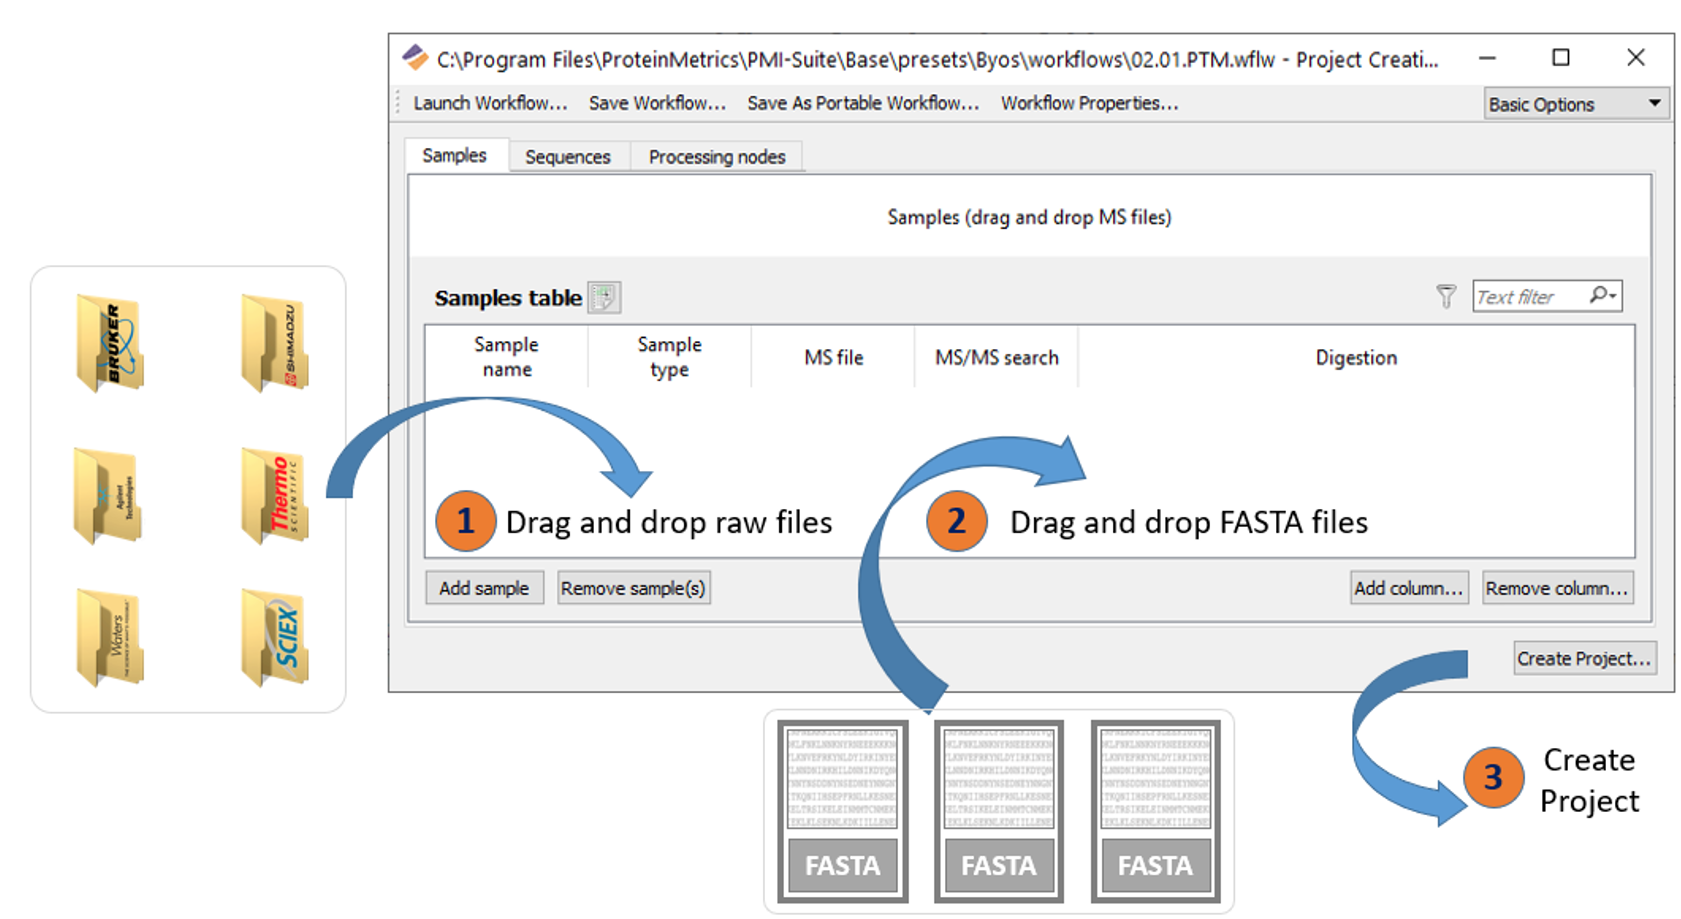Image resolution: width=1681 pixels, height=919 pixels.
Task: Click the Text filter input field
Action: (x=1530, y=295)
